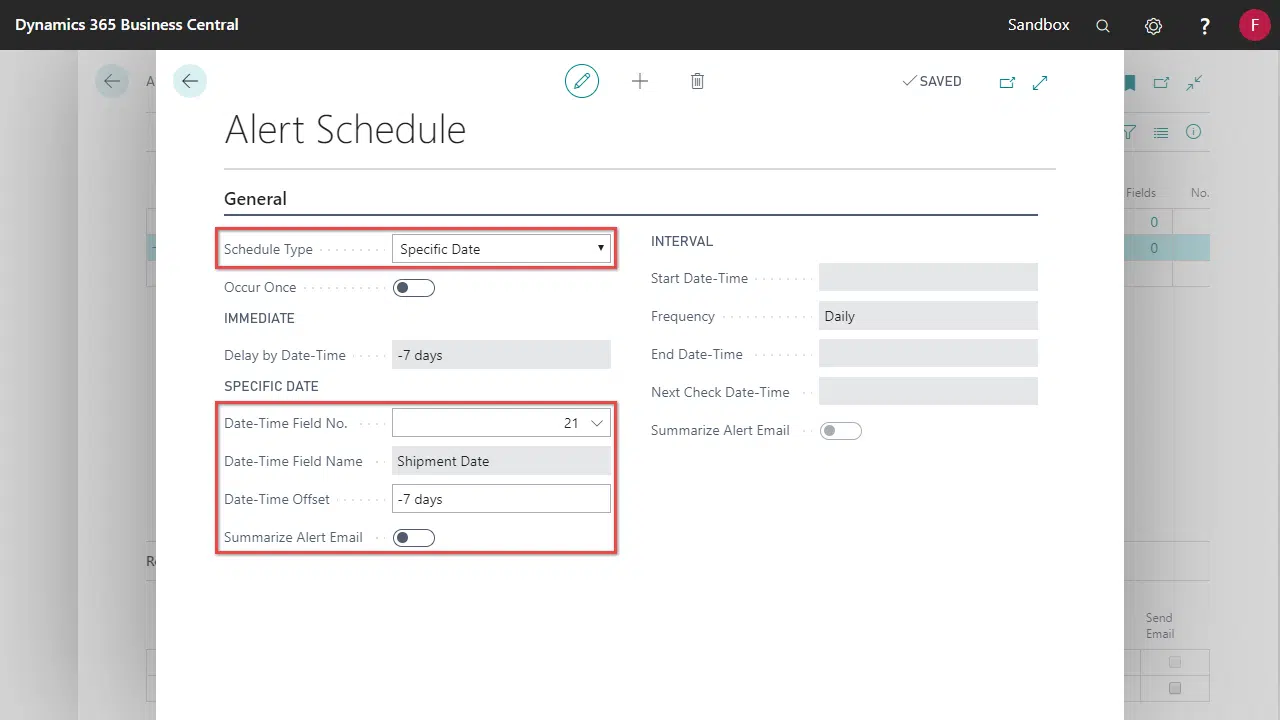
Task: Open the search magnifier in top bar
Action: (1103, 26)
